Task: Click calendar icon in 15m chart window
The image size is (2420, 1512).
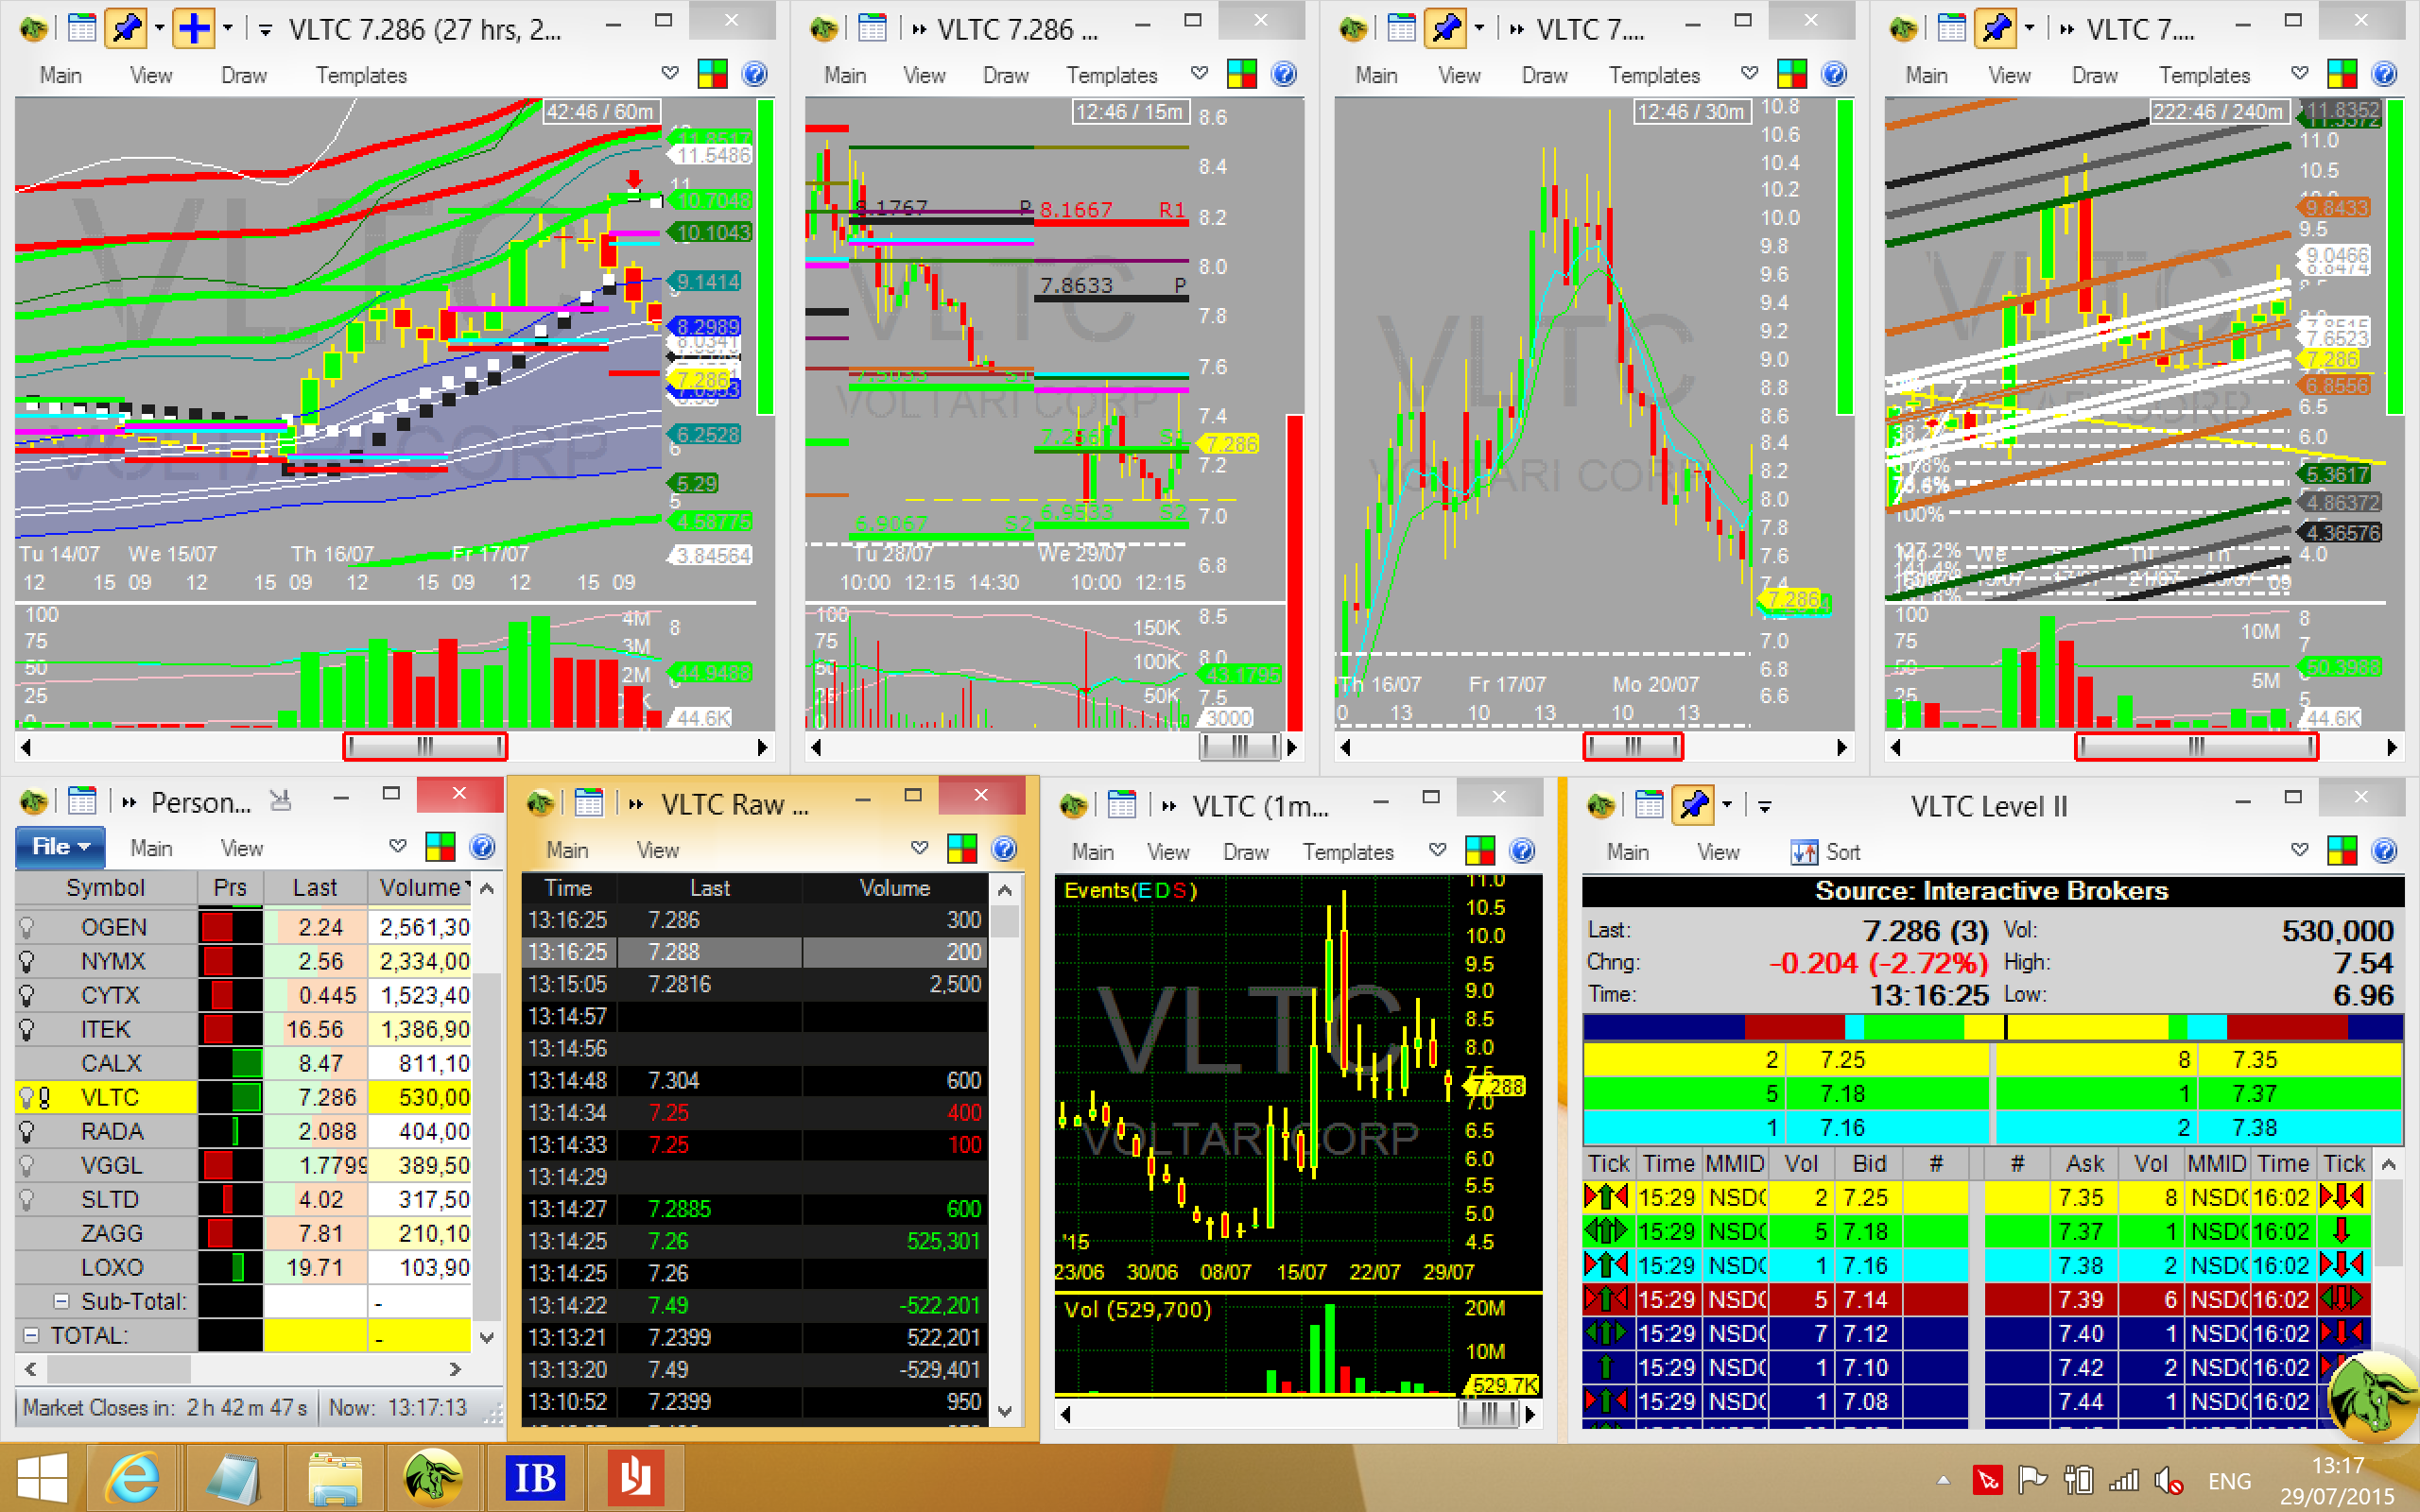Action: pos(872,28)
